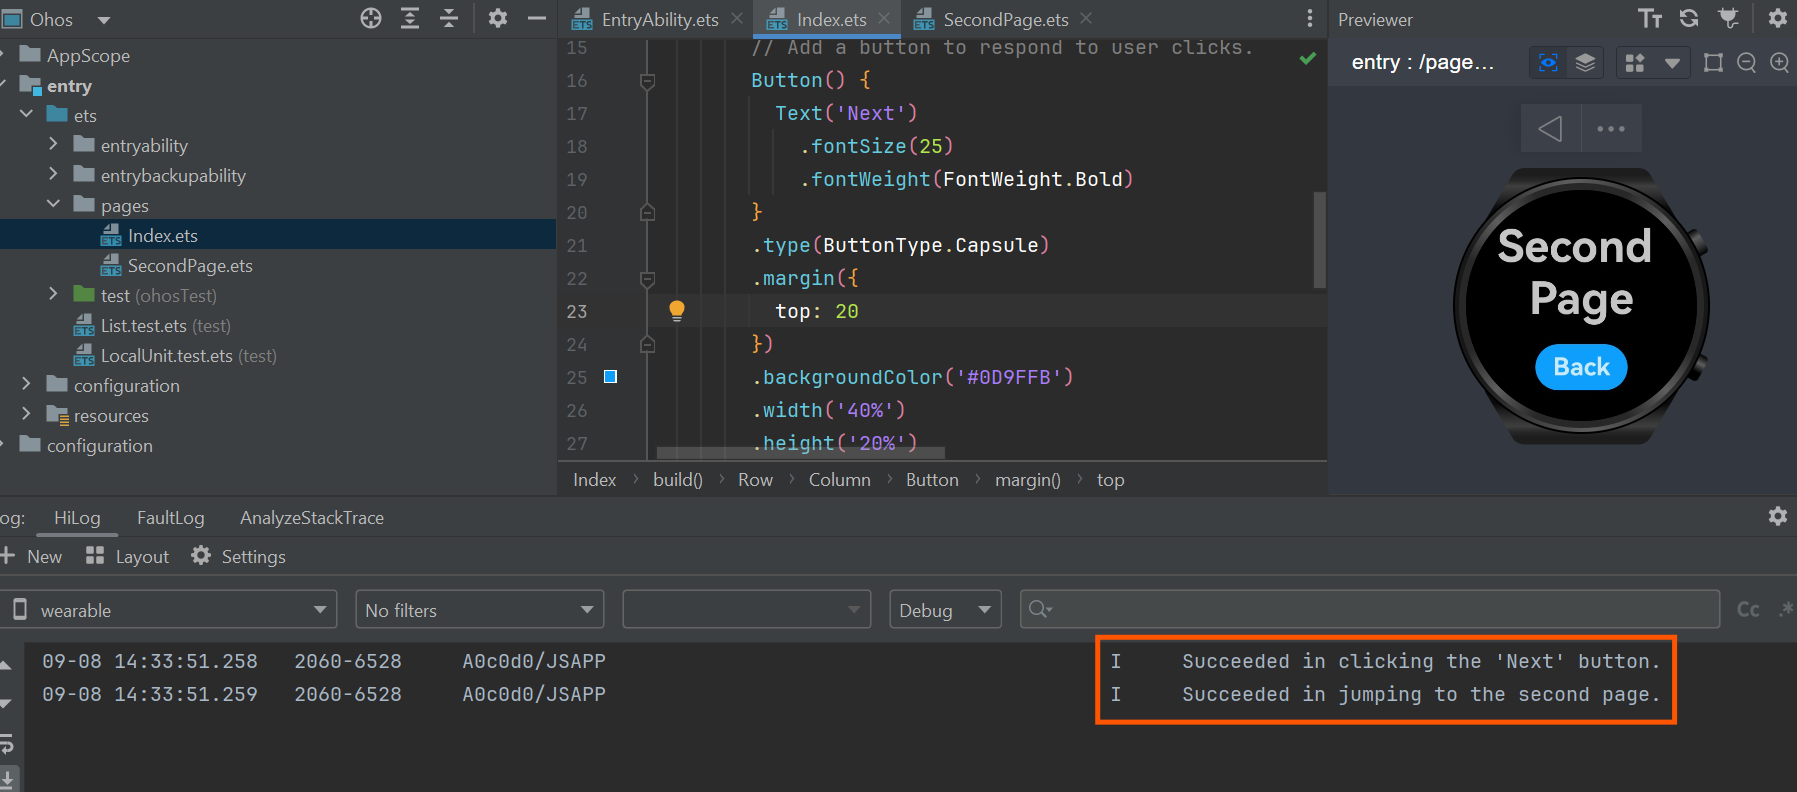Open the editor tabs more options menu
Viewport: 1797px width, 792px height.
pos(1310,19)
